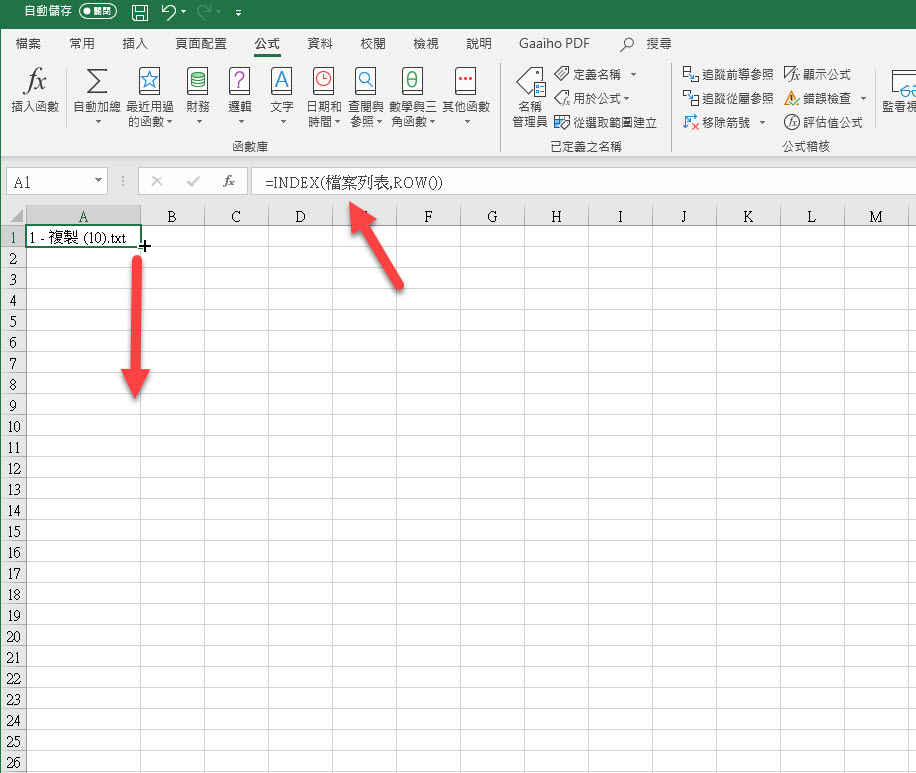The image size is (916, 773).
Task: Open the 文字 functions icon
Action: tap(282, 82)
